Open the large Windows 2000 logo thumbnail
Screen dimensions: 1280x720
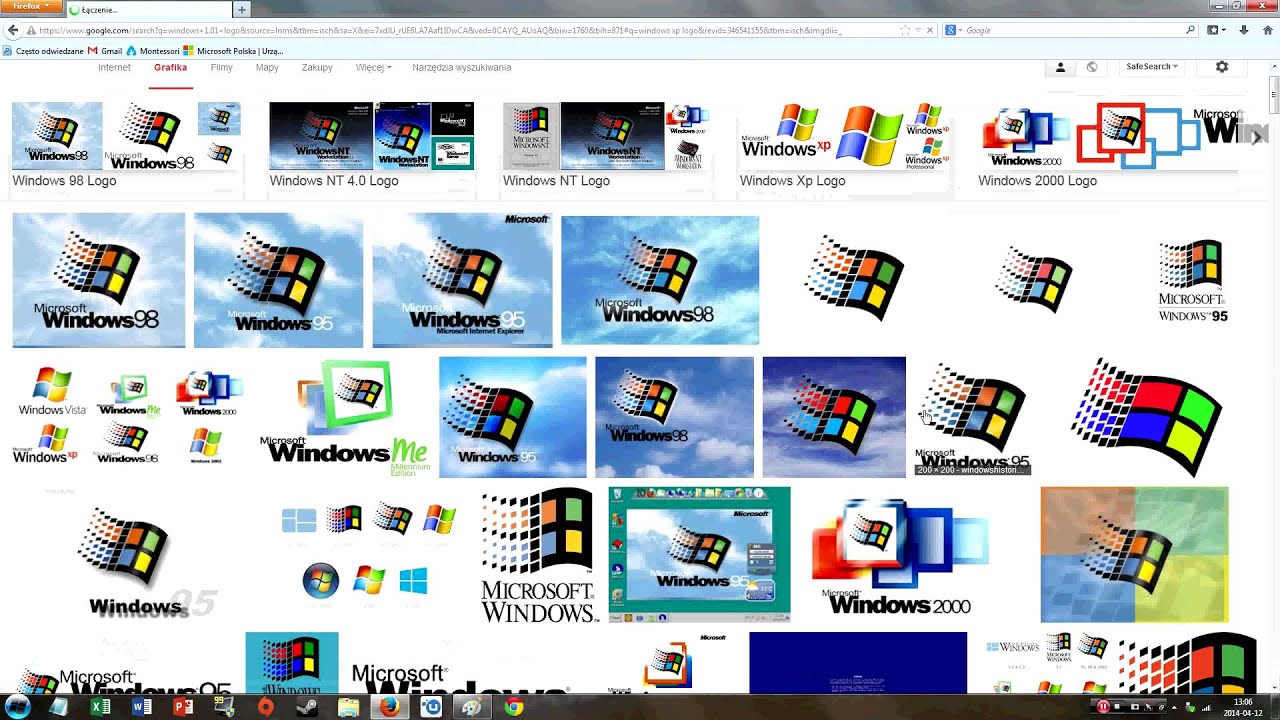click(900, 555)
